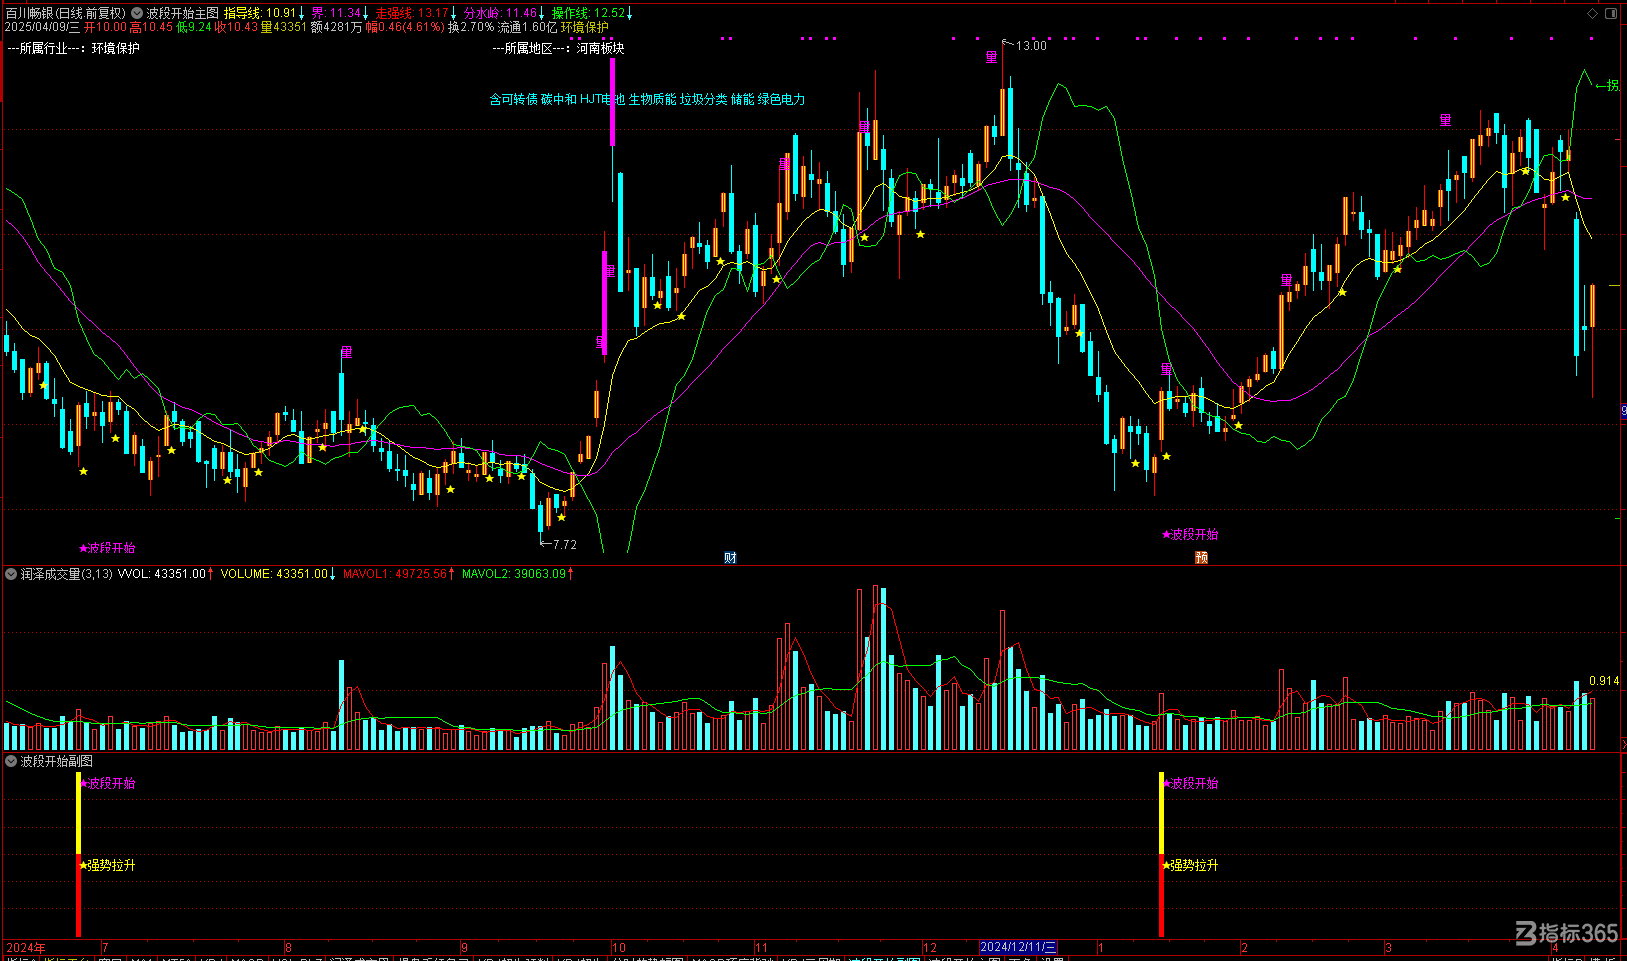The height and width of the screenshot is (961, 1627).
Task: Click the 量 marker beside the 13.00 high
Action: [991, 58]
